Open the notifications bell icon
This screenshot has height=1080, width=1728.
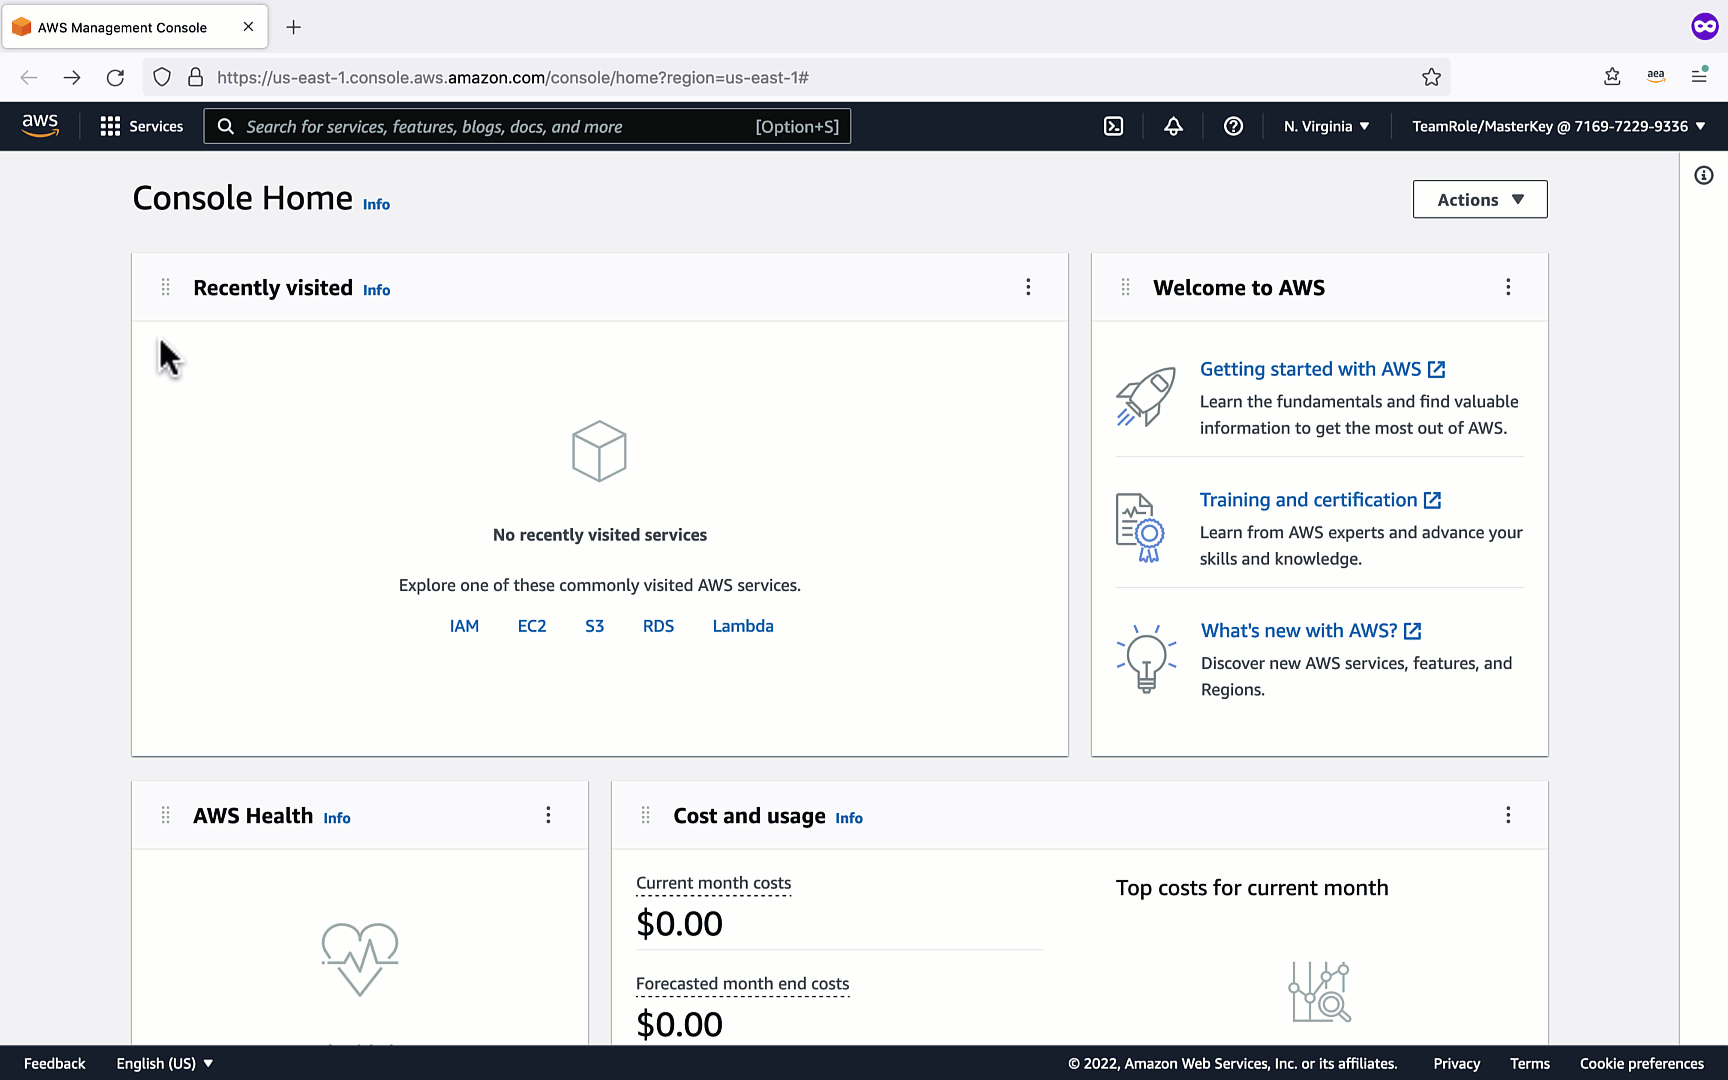1173,126
